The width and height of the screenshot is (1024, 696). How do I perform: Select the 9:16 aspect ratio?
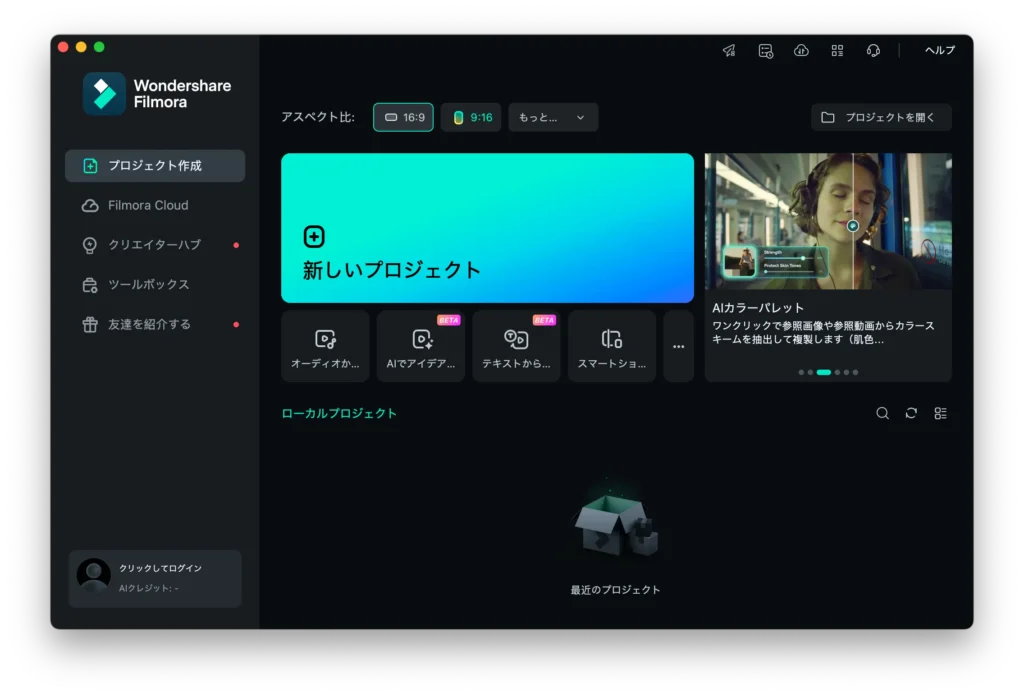coord(471,117)
